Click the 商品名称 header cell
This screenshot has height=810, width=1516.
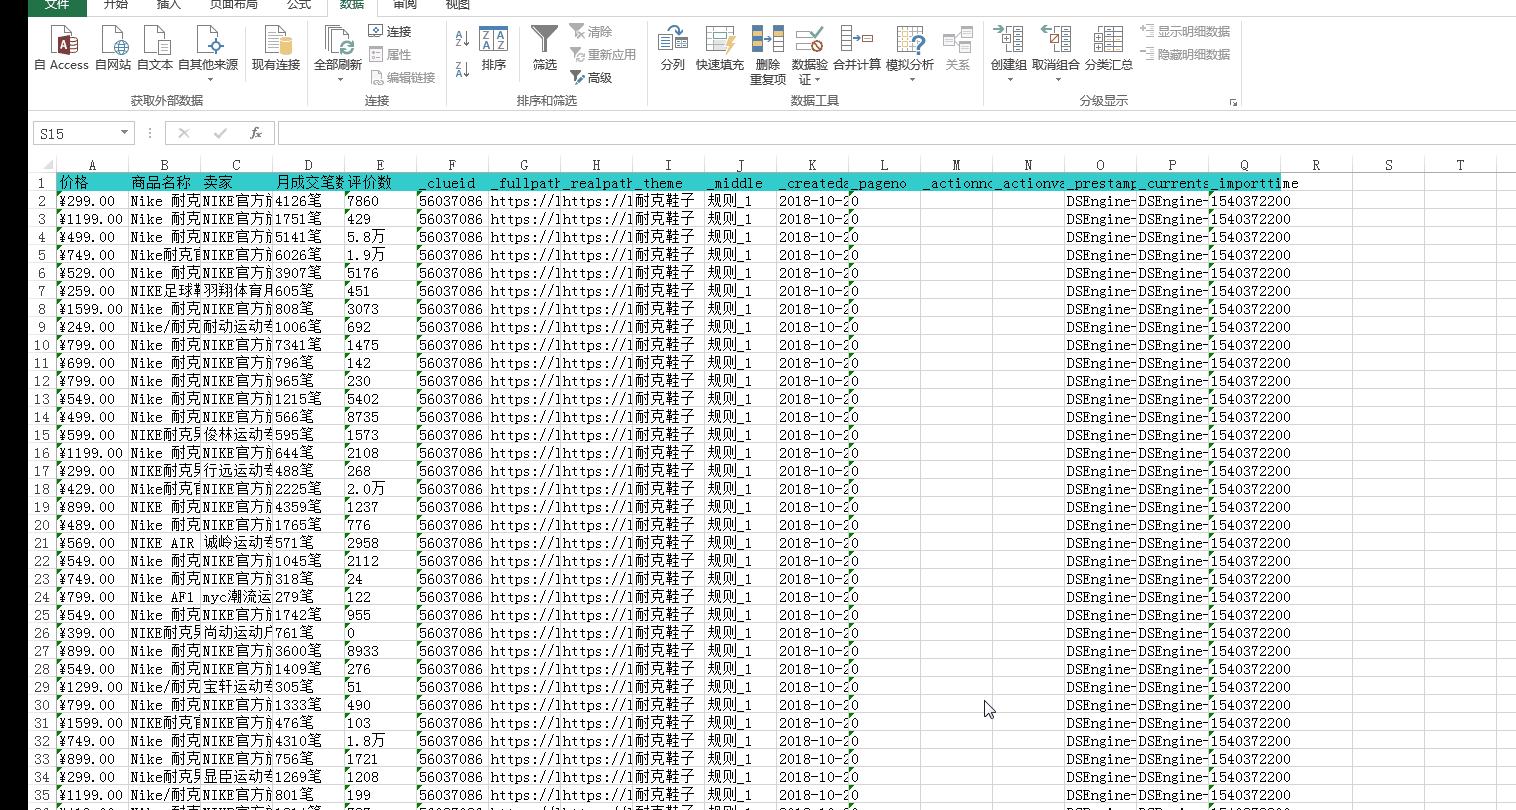coord(165,183)
